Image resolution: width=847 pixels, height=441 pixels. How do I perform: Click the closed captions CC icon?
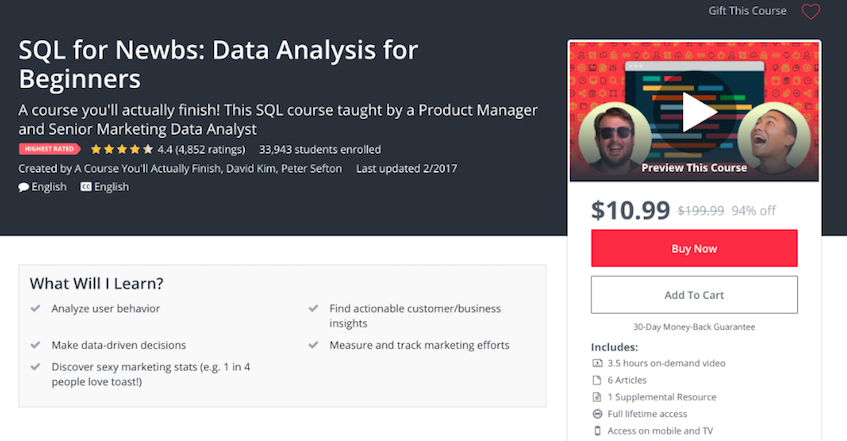coord(86,187)
